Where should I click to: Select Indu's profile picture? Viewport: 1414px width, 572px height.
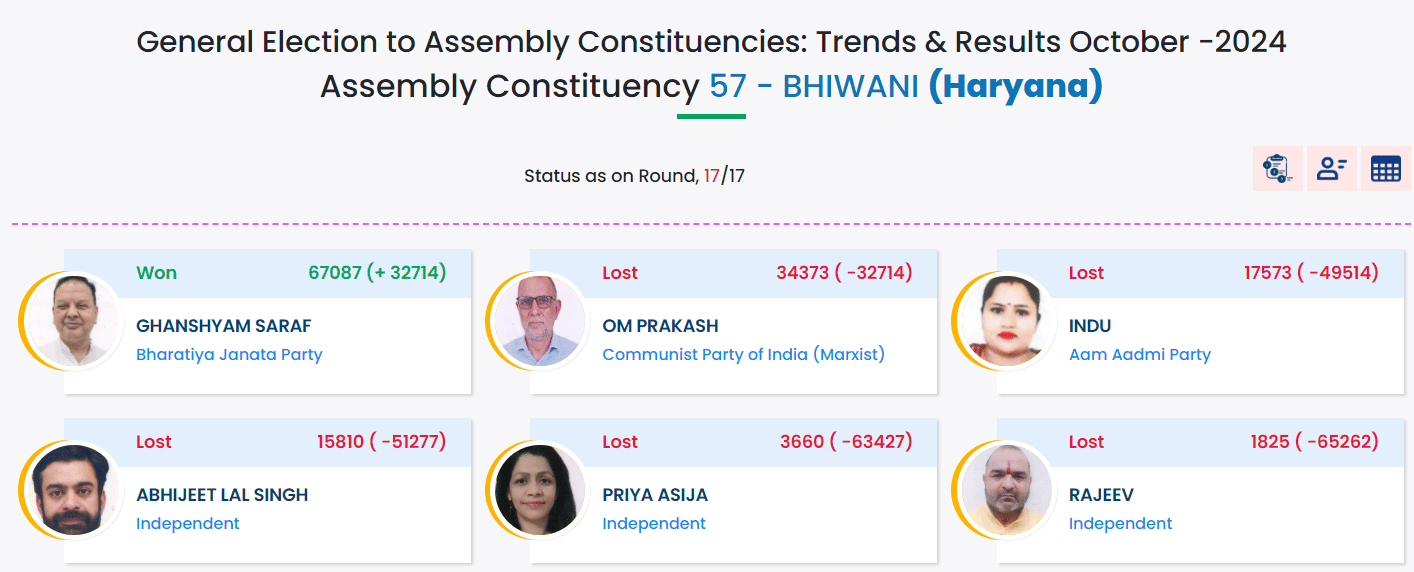pyautogui.click(x=1005, y=322)
